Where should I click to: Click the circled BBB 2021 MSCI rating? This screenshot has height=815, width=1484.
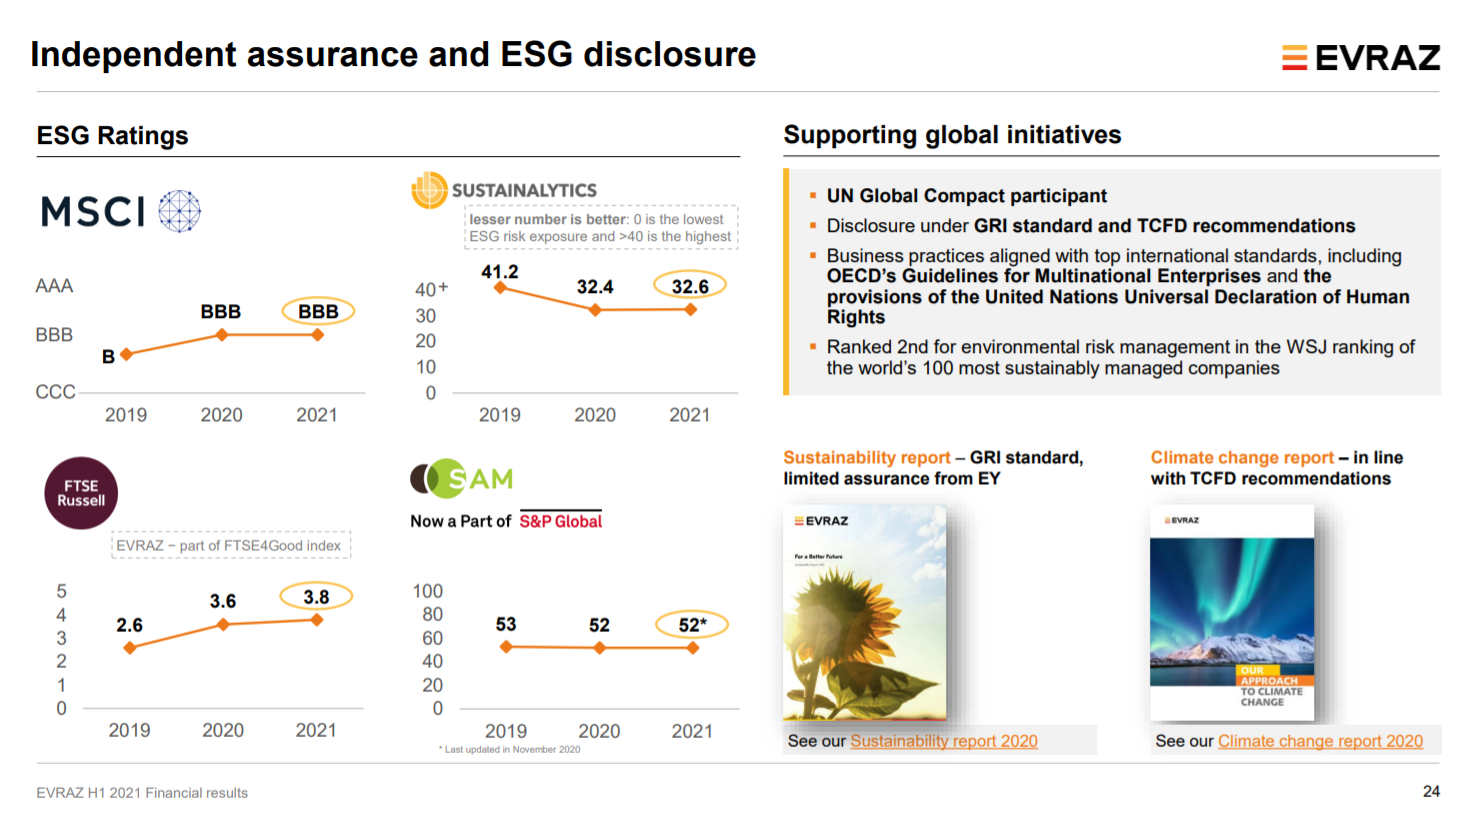point(318,311)
